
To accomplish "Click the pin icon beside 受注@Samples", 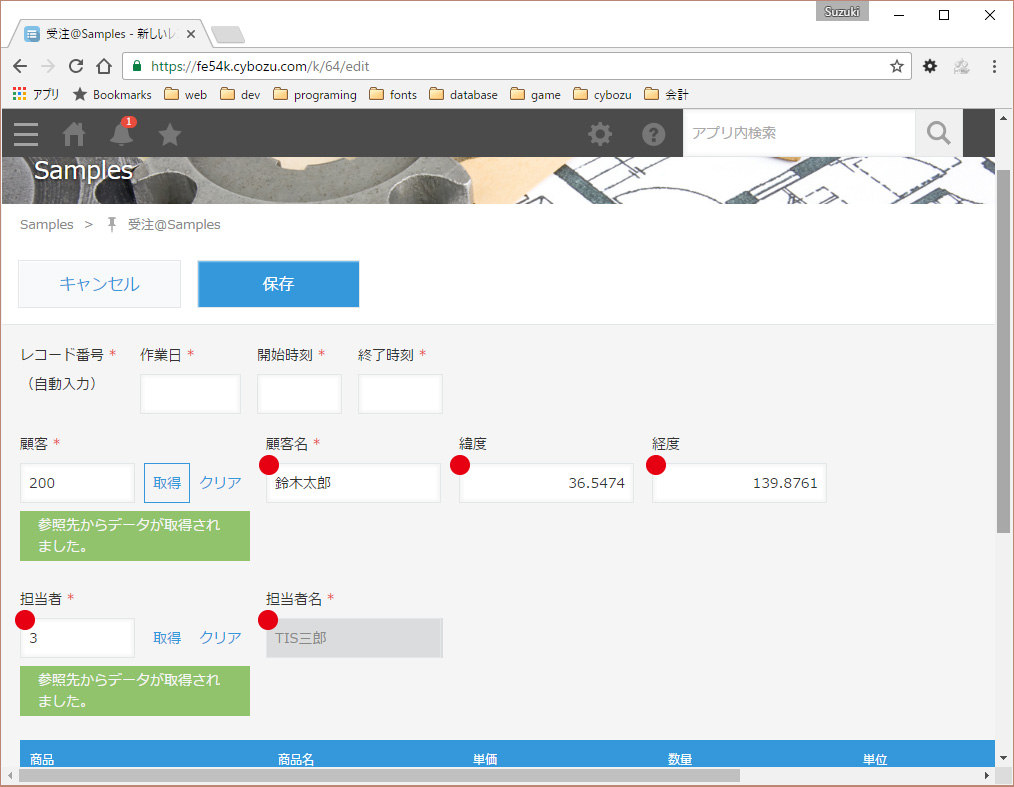I will click(111, 224).
